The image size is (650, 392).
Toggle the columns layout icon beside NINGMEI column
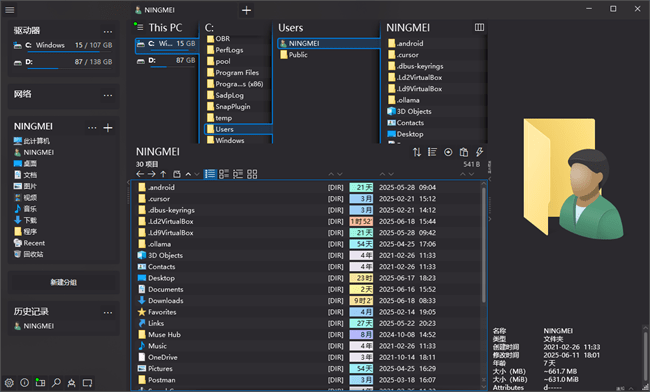coord(479,27)
